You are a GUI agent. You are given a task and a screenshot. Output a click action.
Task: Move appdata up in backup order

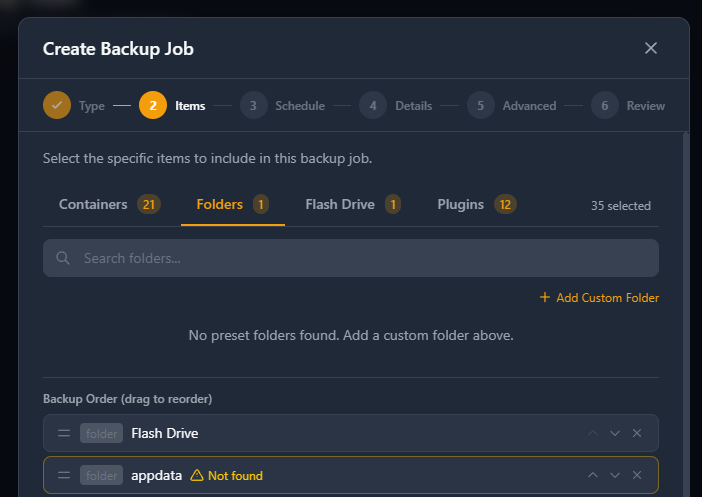(x=593, y=475)
